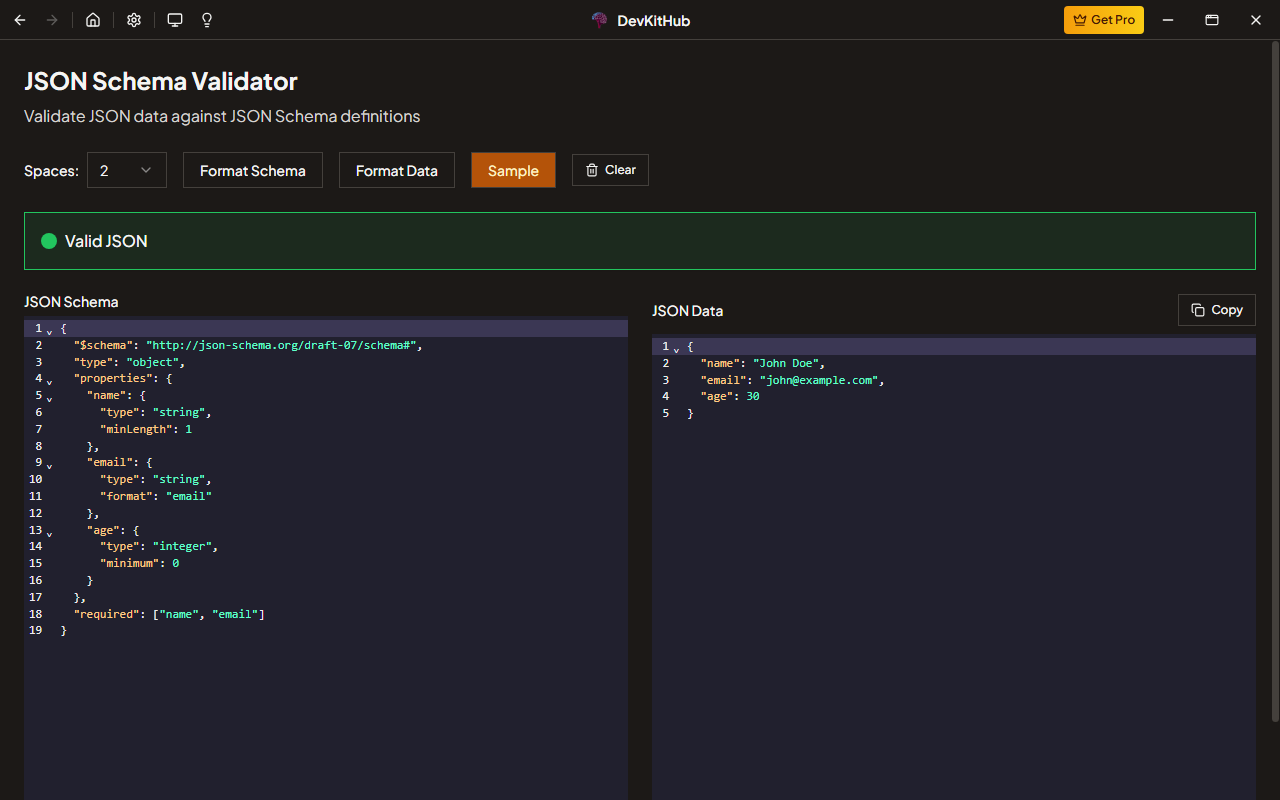Click the JSON Schema Validator heading
This screenshot has height=800, width=1280.
point(161,81)
